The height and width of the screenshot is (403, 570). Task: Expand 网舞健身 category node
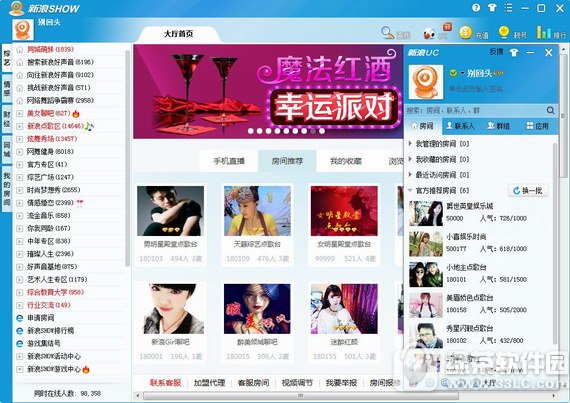pyautogui.click(x=20, y=152)
